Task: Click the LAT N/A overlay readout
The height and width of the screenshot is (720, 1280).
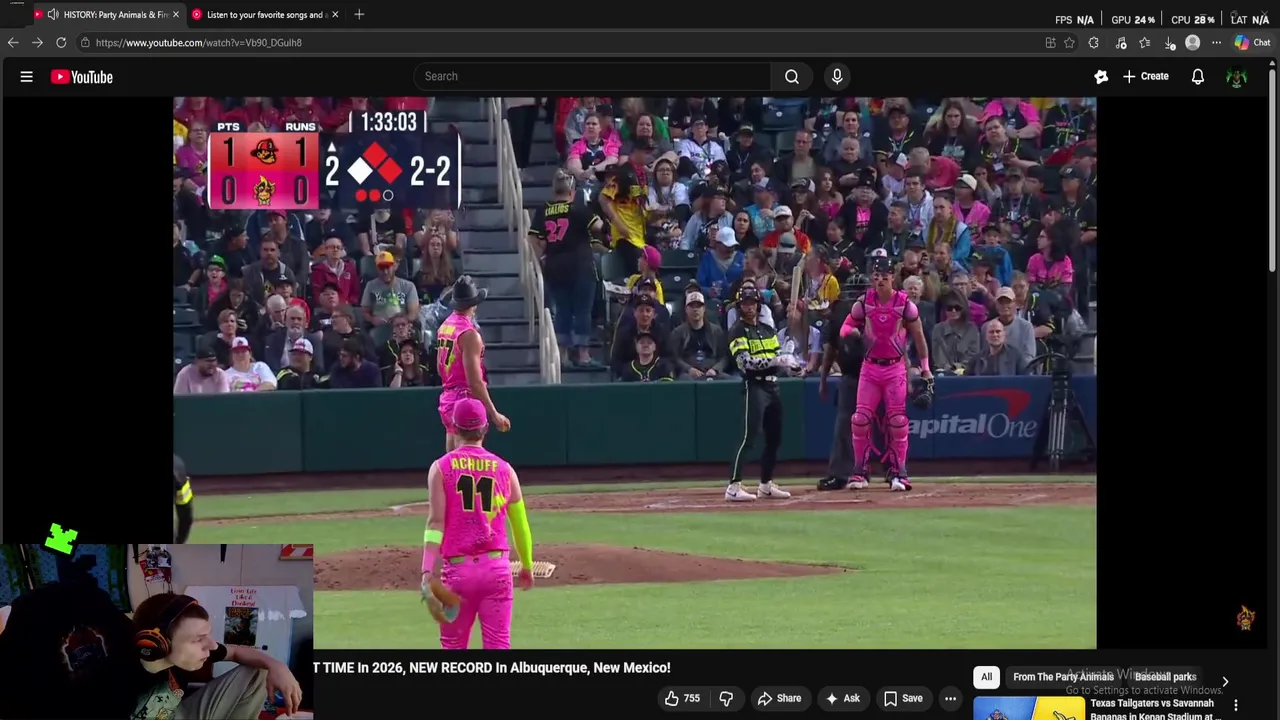Action: [x=1250, y=20]
